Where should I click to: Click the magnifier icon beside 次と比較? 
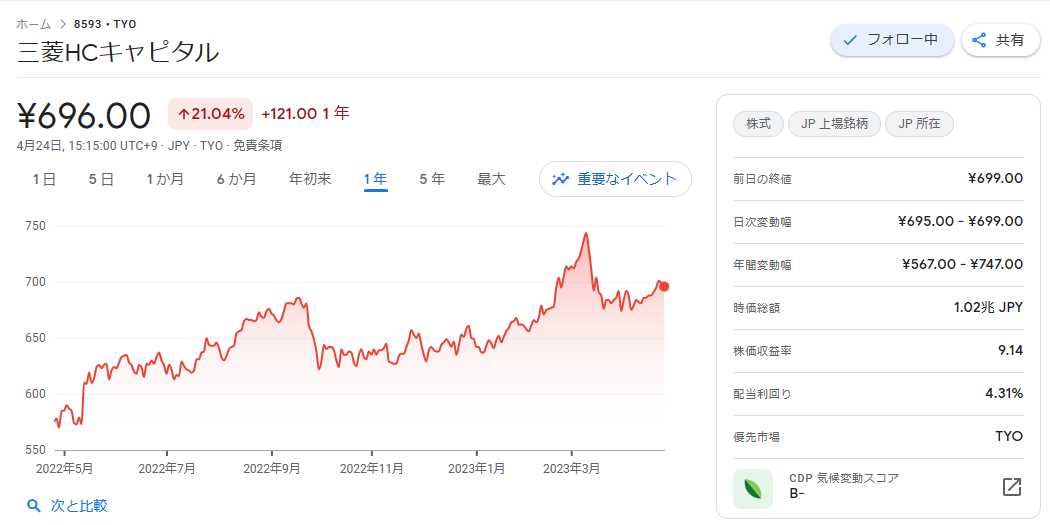click(x=33, y=506)
